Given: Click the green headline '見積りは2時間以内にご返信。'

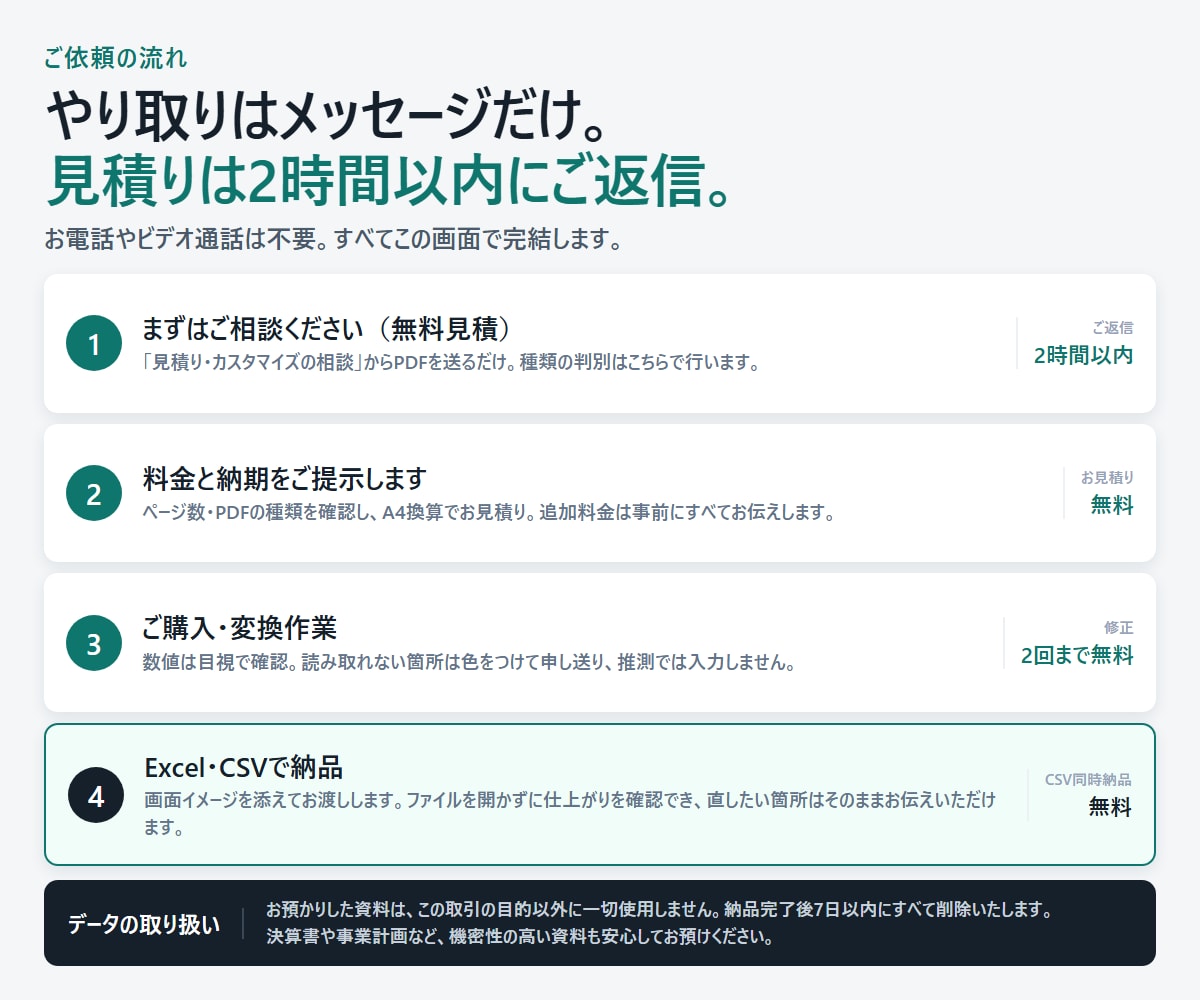Looking at the screenshot, I should coord(387,181).
